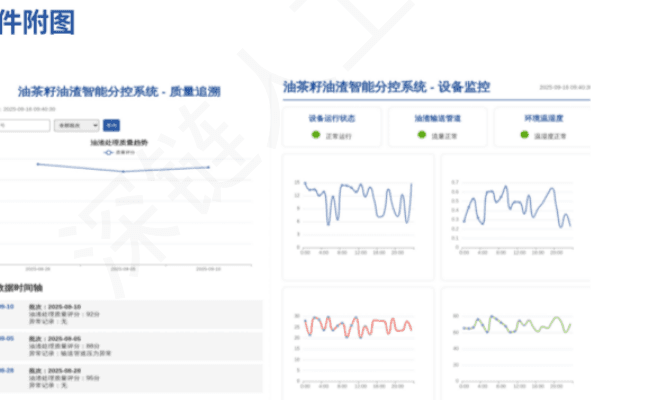Open timeline entry 批次:2025-08-28

coord(131,378)
